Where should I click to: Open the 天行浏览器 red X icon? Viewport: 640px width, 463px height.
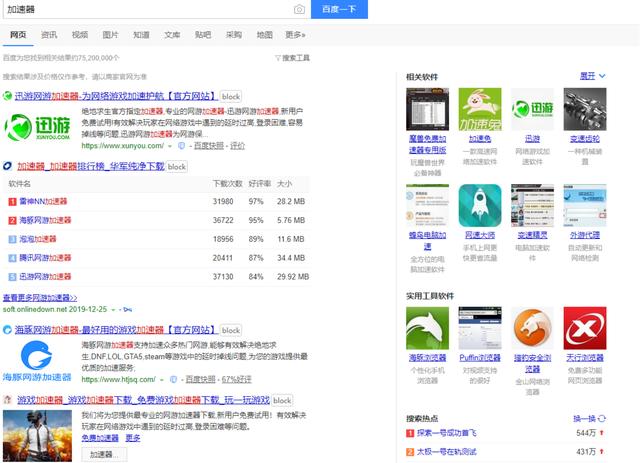click(x=585, y=328)
